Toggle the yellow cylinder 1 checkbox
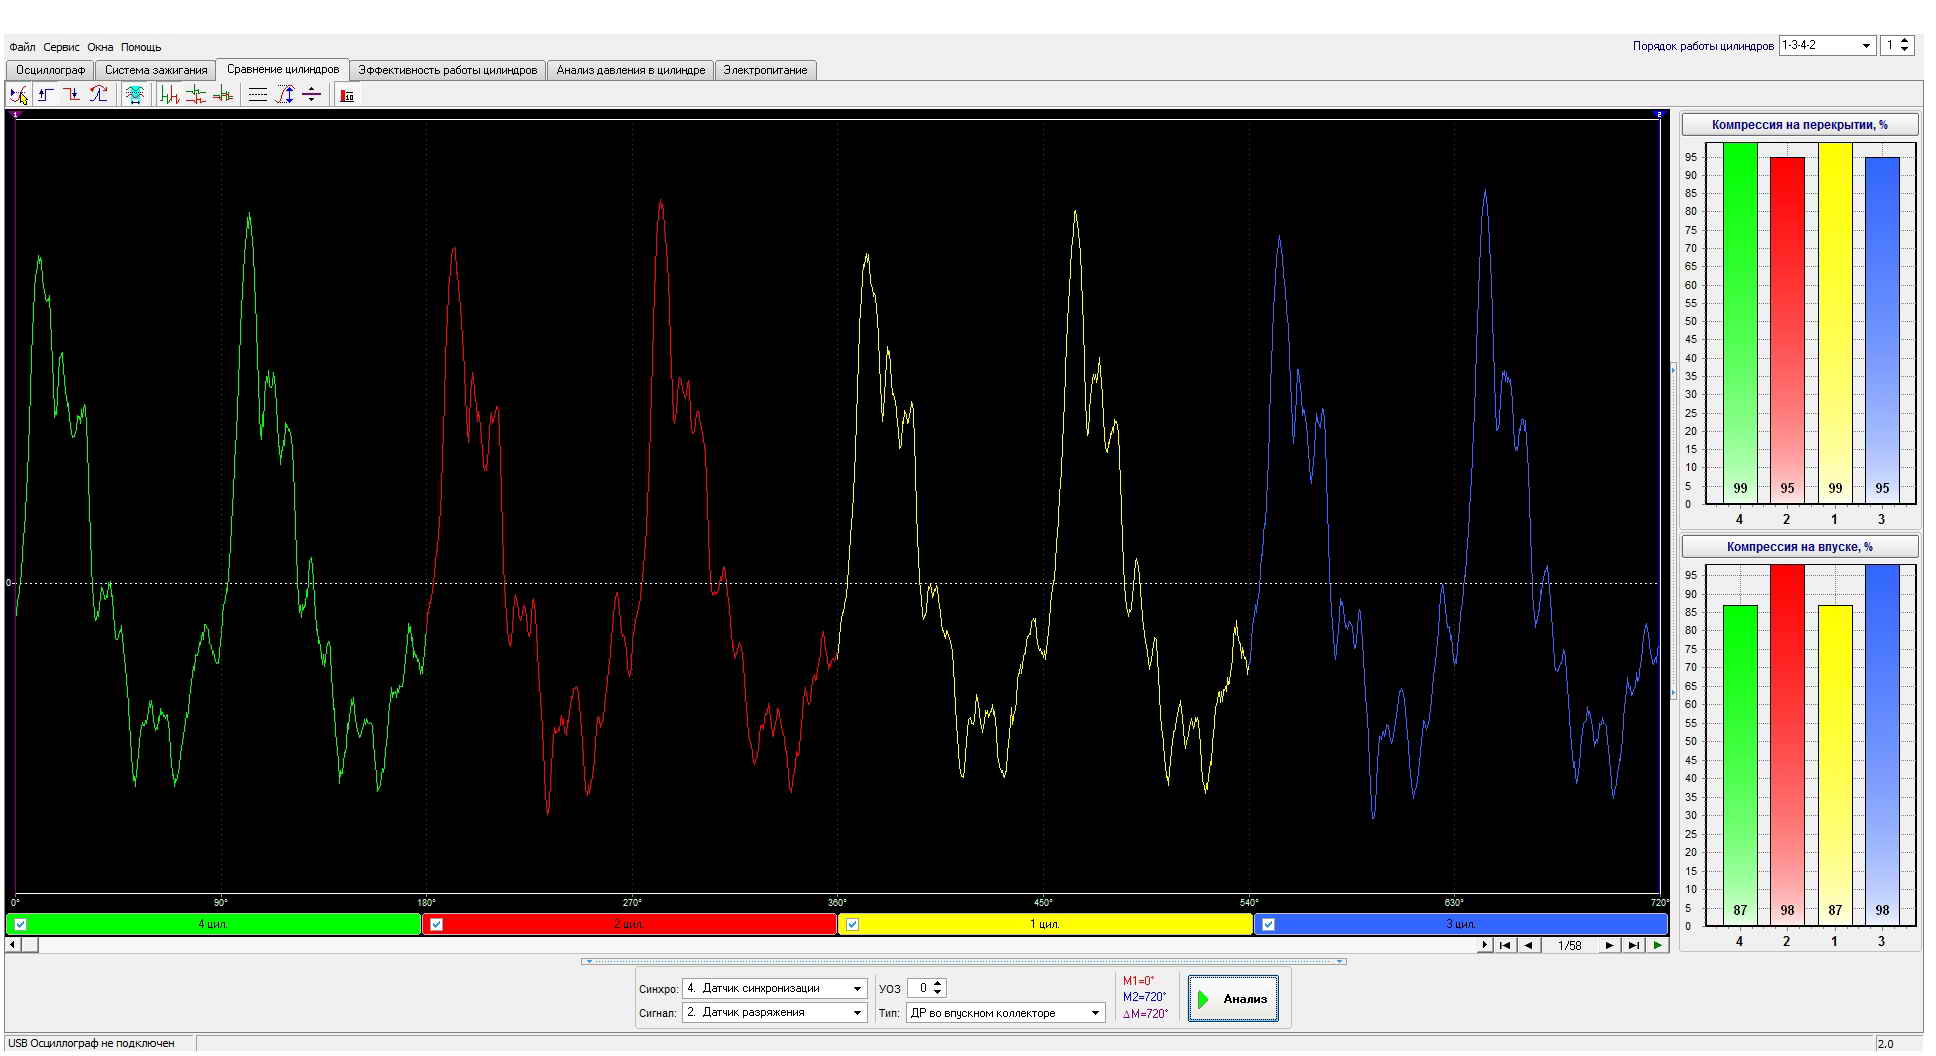The image size is (1936, 1056). (x=853, y=924)
